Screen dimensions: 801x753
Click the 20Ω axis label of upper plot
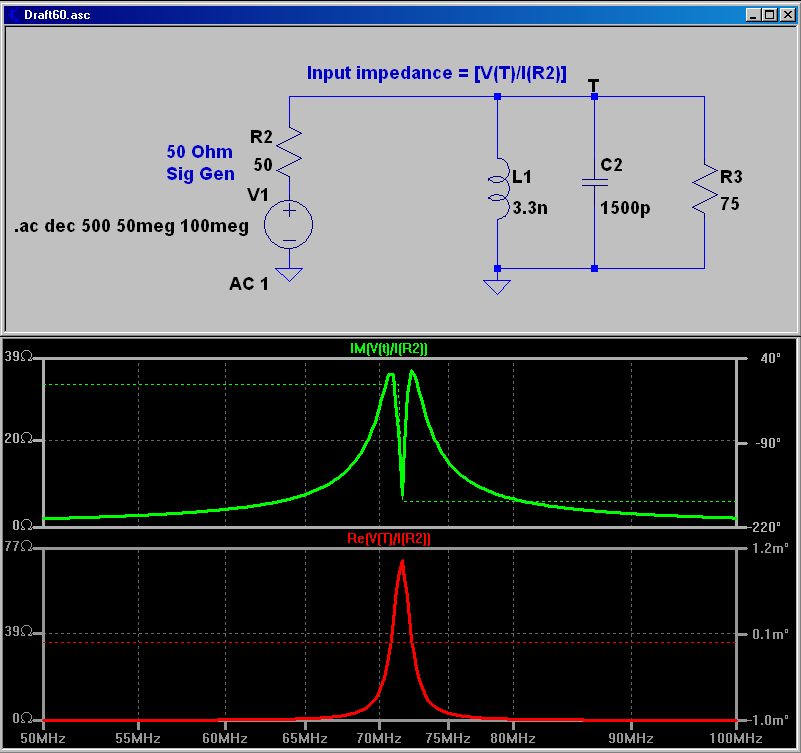click(18, 438)
